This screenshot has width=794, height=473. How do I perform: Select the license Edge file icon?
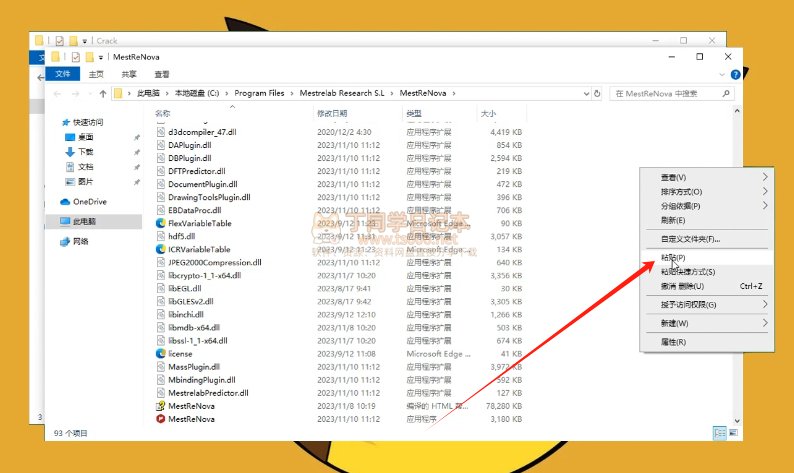click(160, 354)
